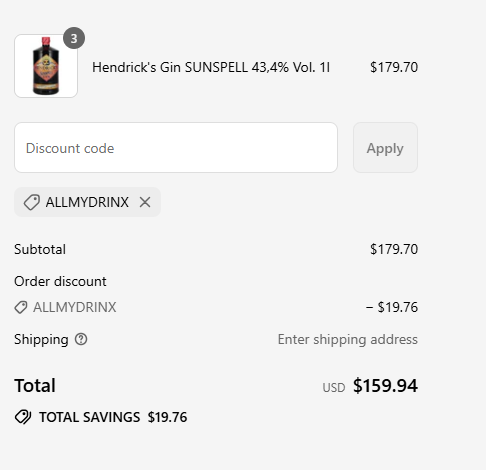
Task: Click the Discount code input field
Action: tap(176, 148)
